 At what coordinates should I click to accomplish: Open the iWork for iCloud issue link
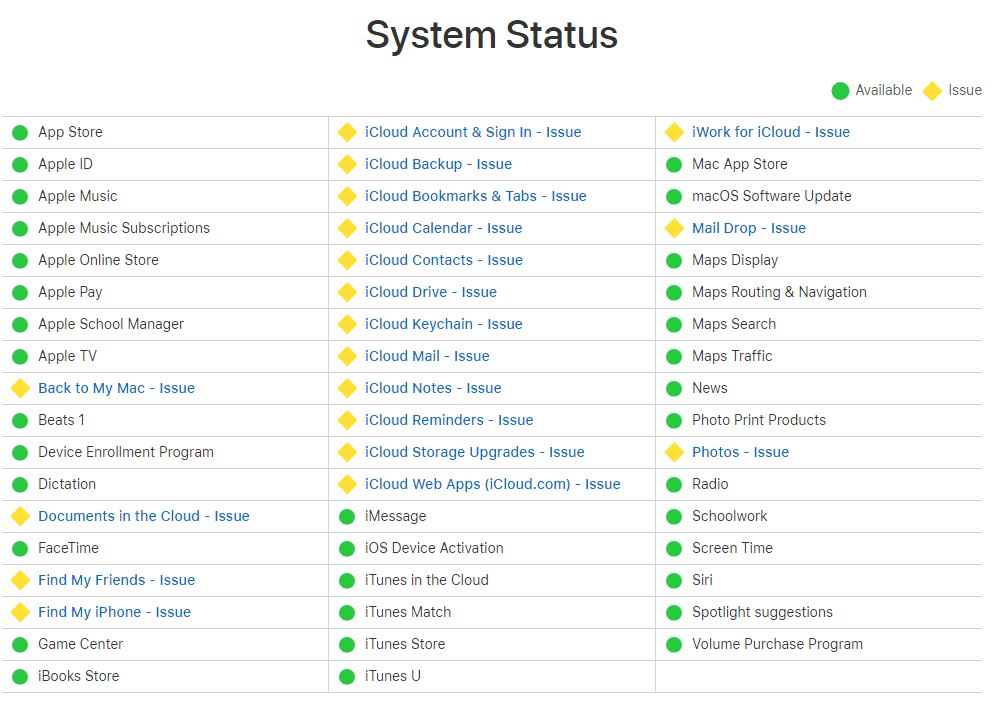(x=770, y=132)
